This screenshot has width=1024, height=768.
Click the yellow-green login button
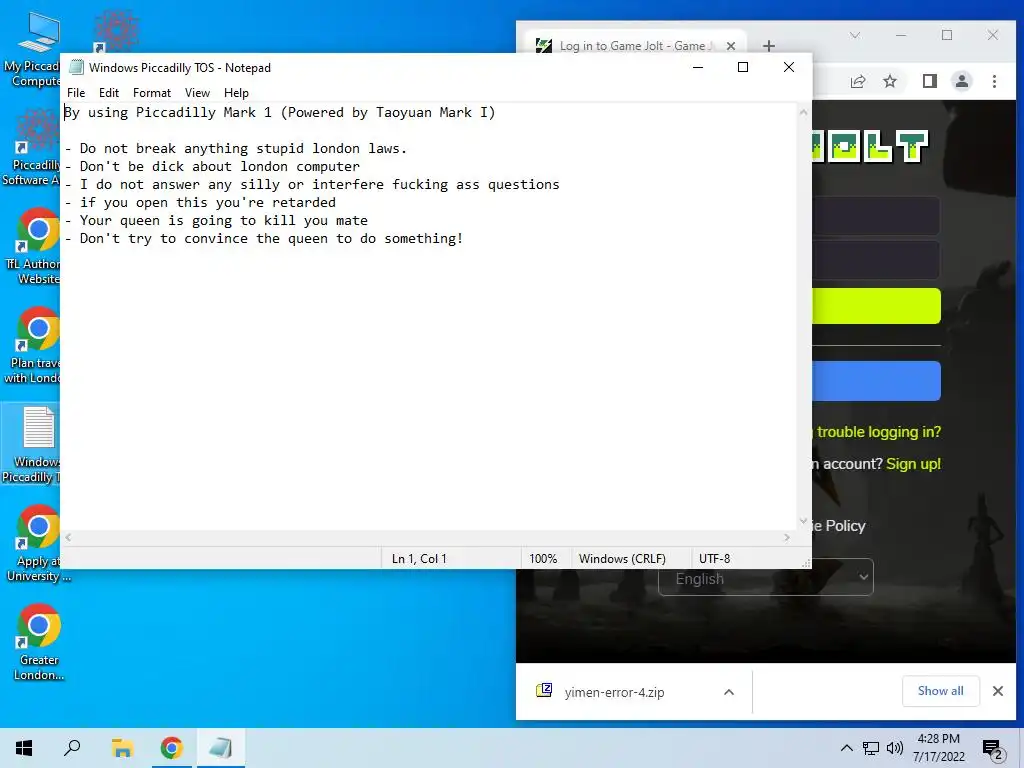click(x=876, y=306)
